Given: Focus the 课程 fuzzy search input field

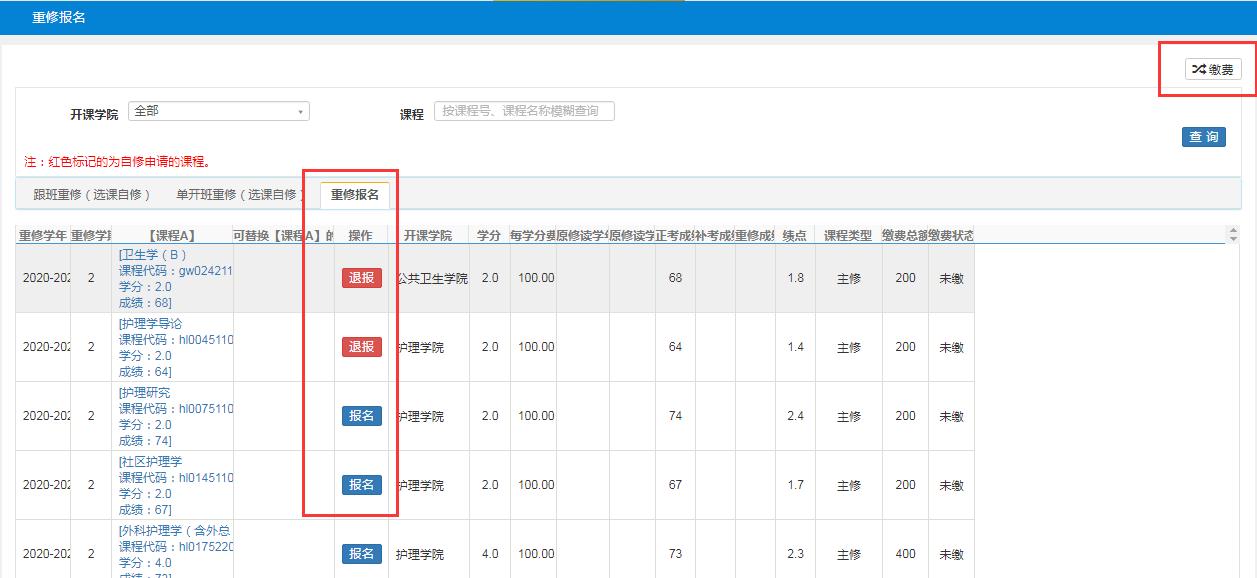Looking at the screenshot, I should tap(524, 111).
